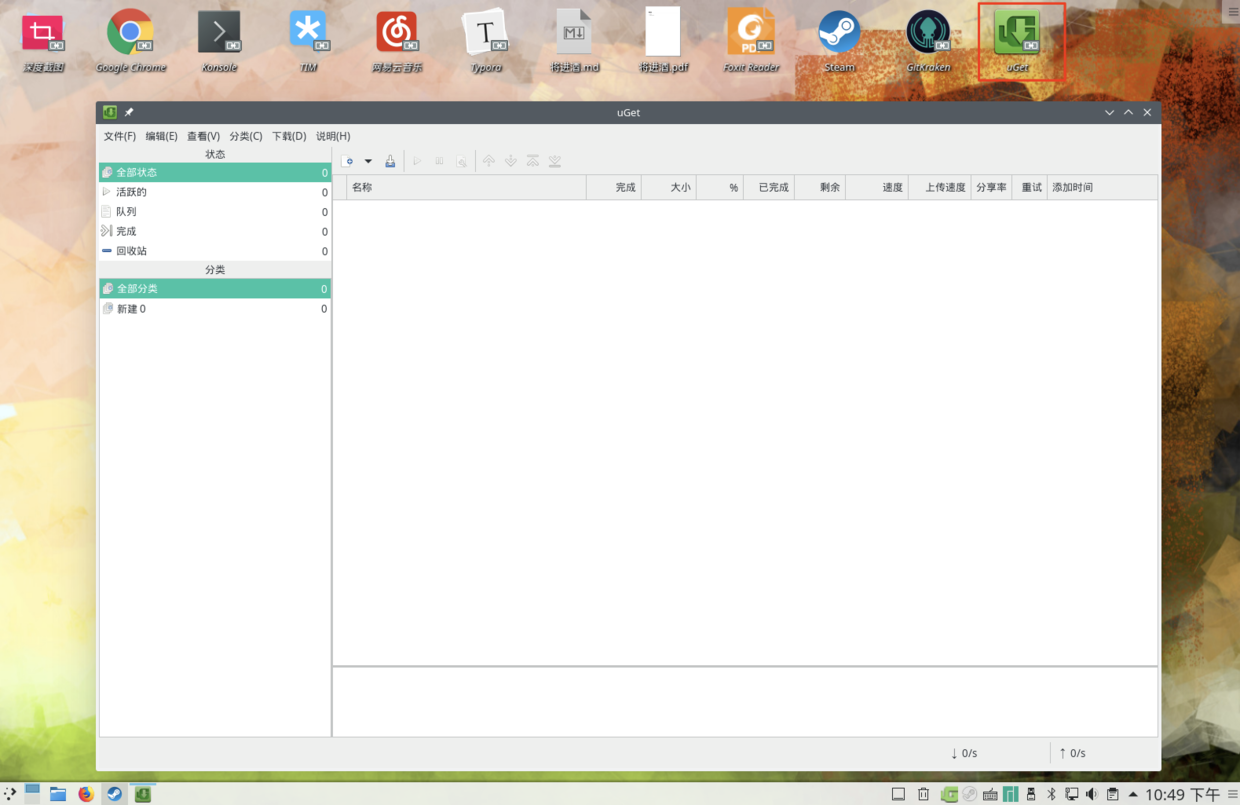Image resolution: width=1240 pixels, height=805 pixels.
Task: Sort by the 剩余 column header
Action: coord(820,187)
